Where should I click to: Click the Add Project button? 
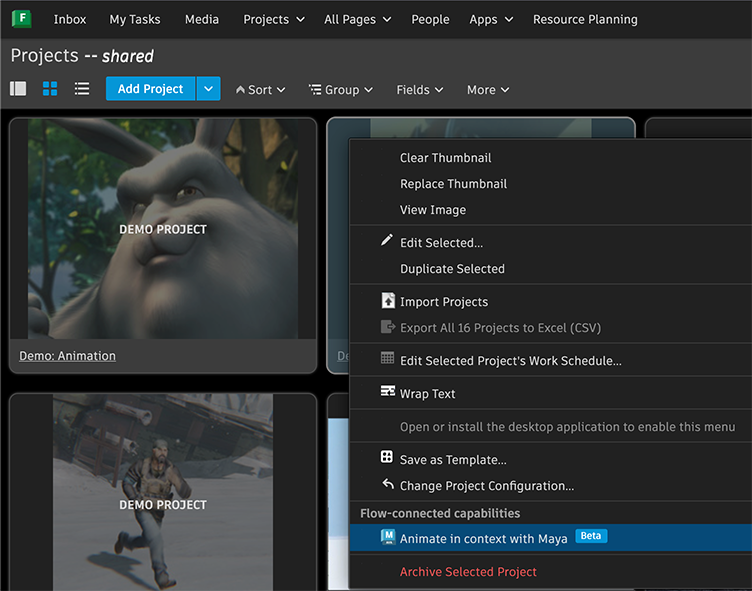(x=151, y=89)
